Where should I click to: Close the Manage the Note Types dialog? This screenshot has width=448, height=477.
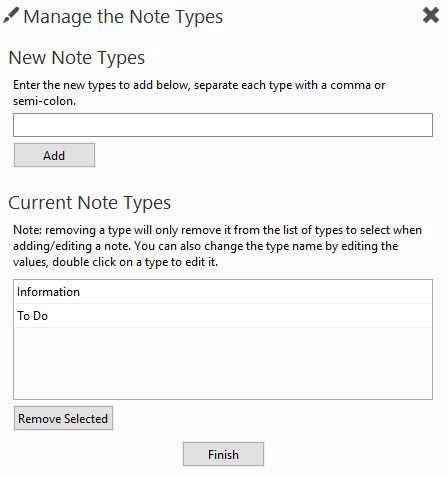tap(431, 15)
